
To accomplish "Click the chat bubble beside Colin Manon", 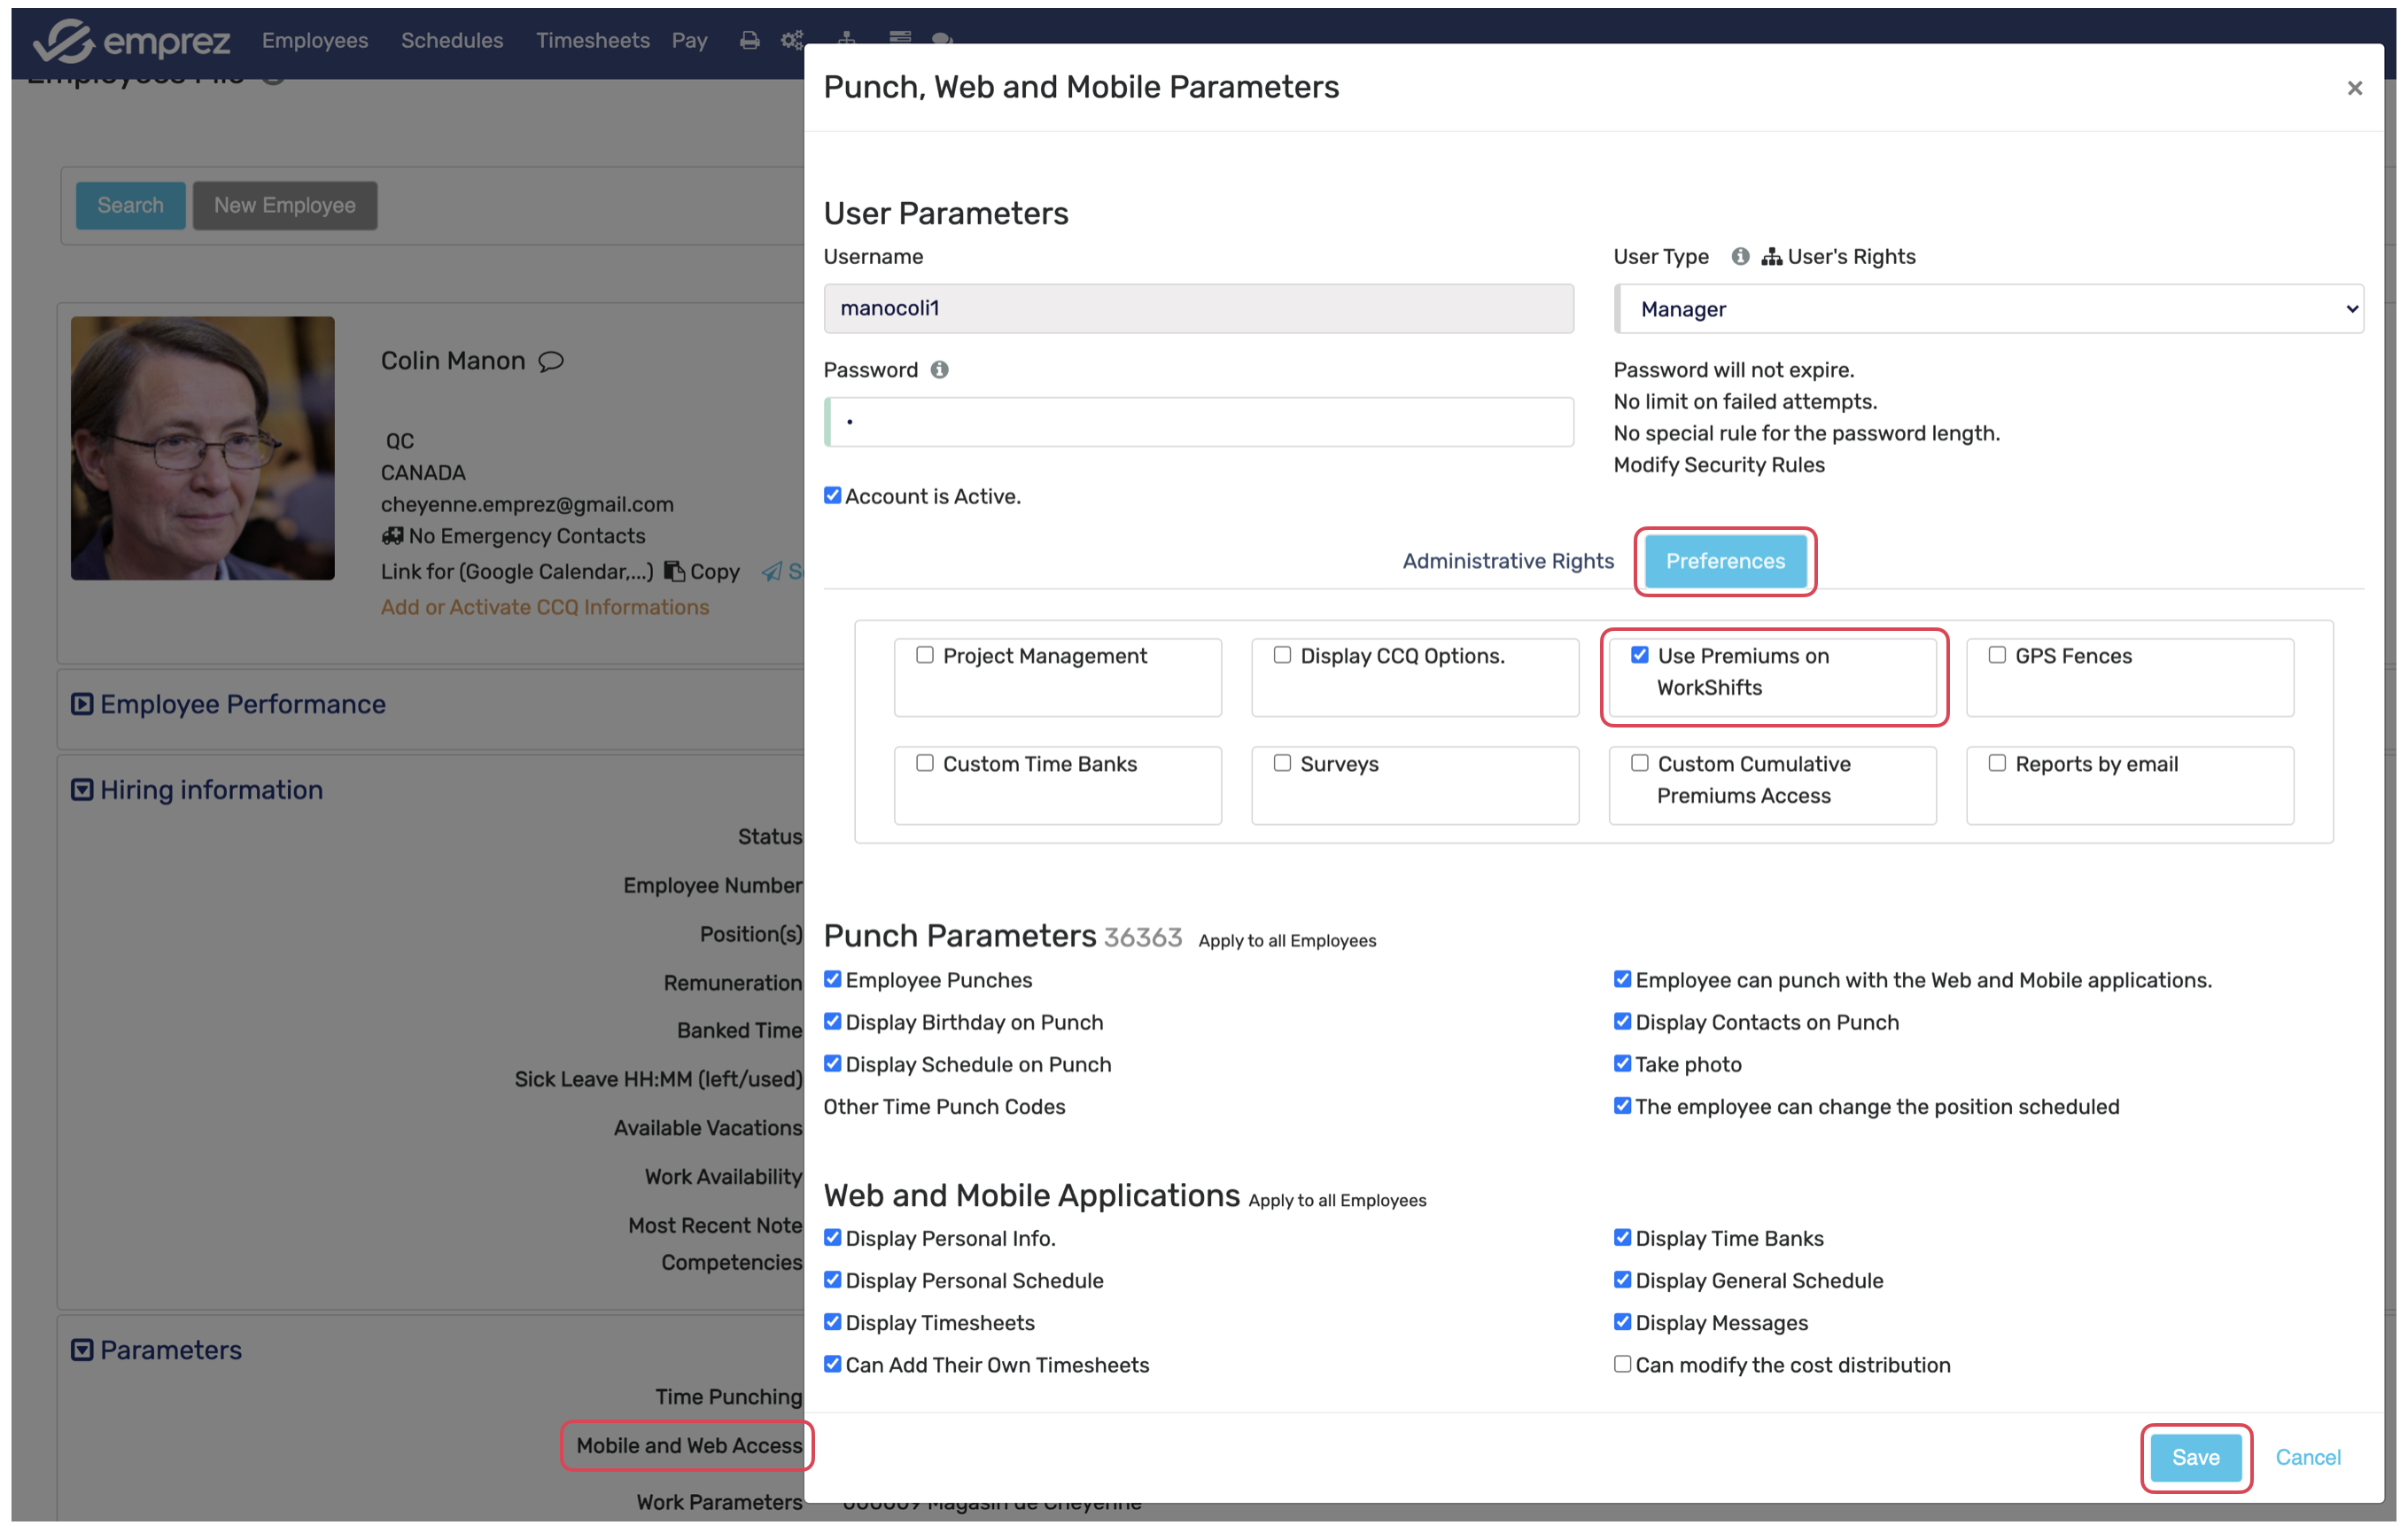I will tap(551, 361).
